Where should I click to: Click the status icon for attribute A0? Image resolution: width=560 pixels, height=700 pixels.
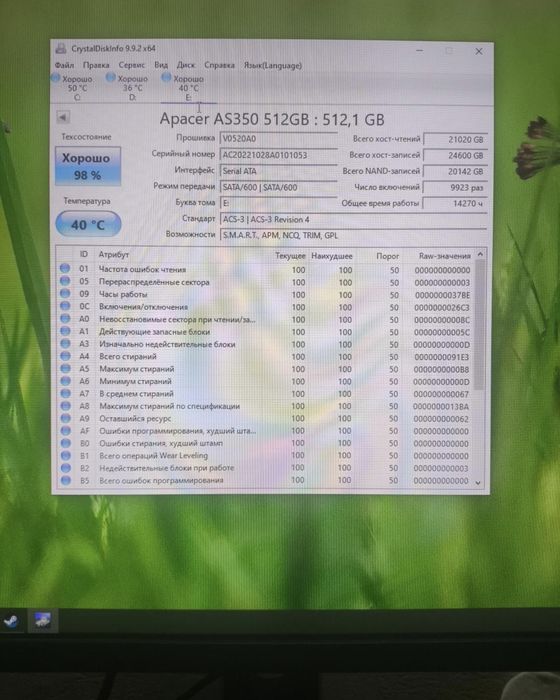tap(65, 318)
